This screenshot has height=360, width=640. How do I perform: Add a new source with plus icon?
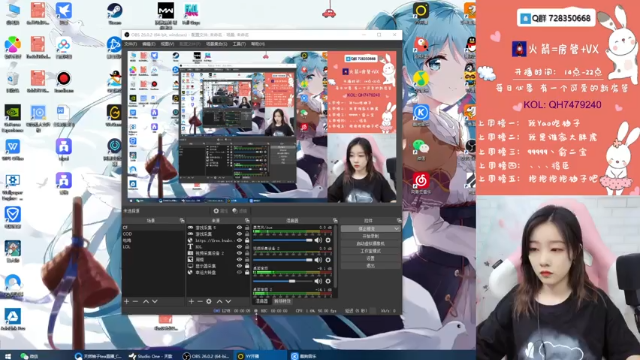point(191,301)
